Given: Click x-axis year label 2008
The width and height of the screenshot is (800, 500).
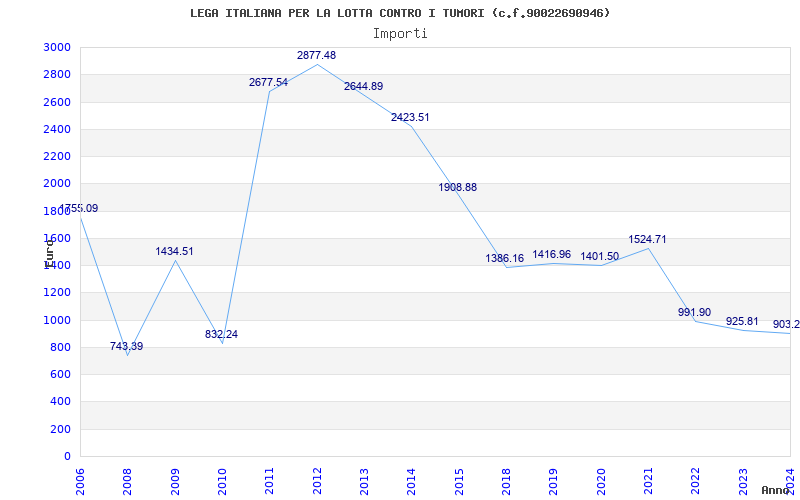Looking at the screenshot, I should point(128,481).
